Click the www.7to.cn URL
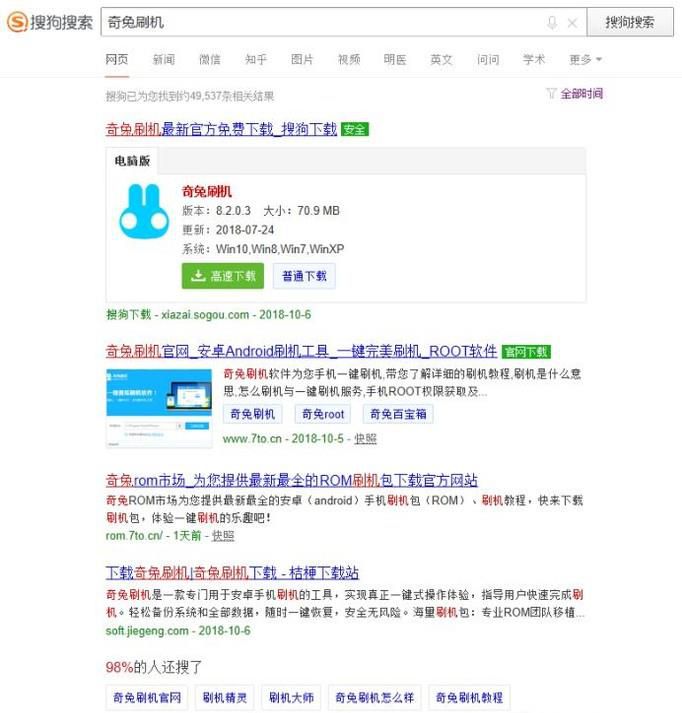Screen dimensions: 682x713 (252, 439)
